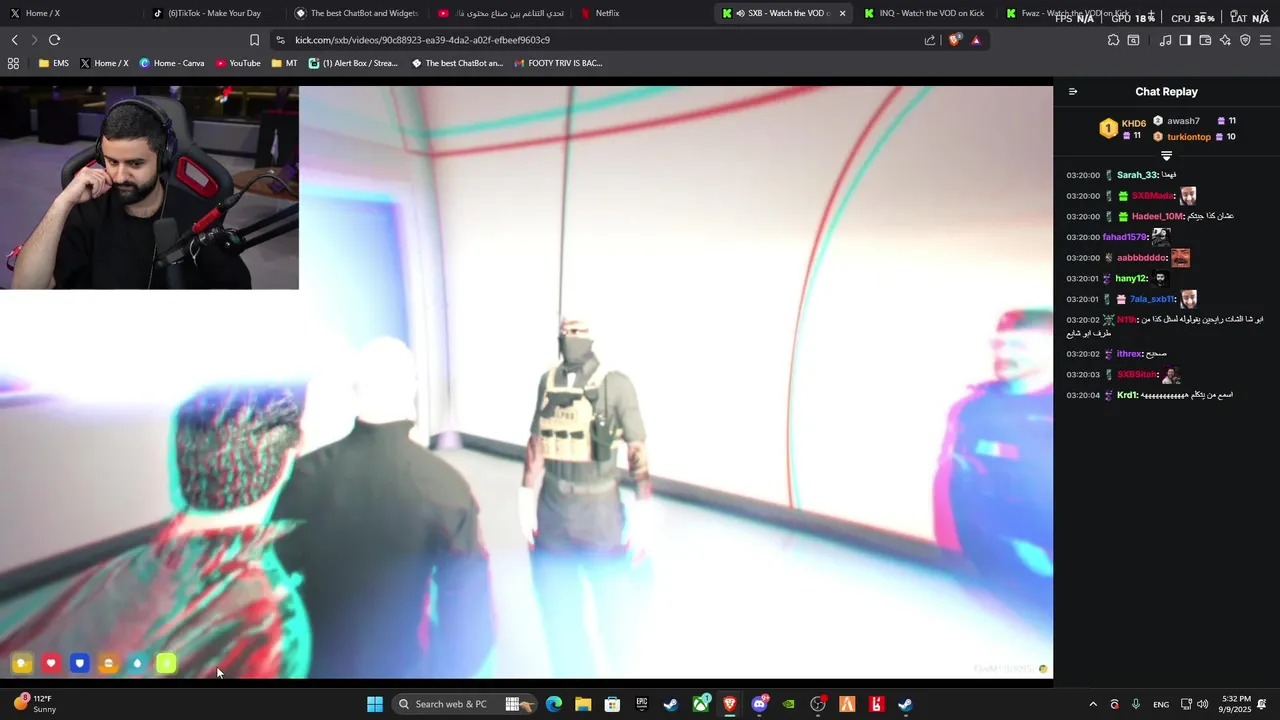Open the NVIDIA app from the taskbar
1280x720 pixels.
789,704
